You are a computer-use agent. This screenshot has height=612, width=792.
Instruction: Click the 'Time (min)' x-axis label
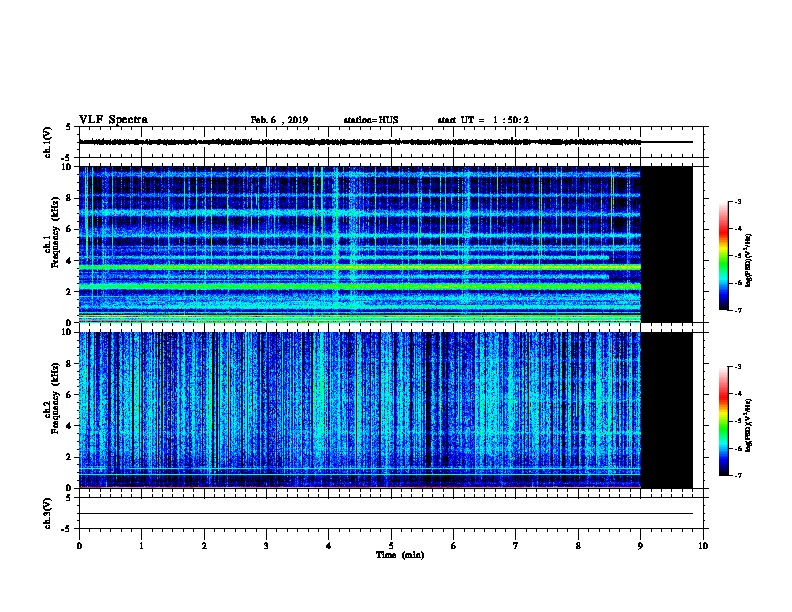400,555
